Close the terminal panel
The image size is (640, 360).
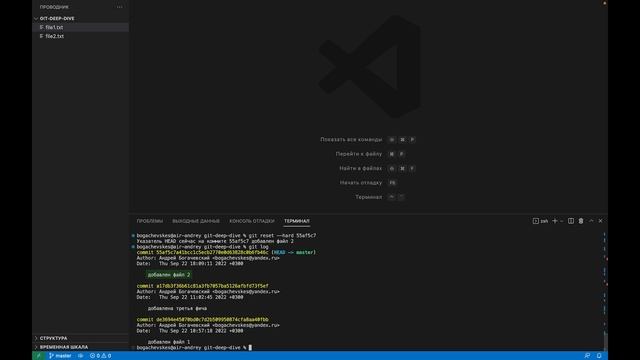pyautogui.click(x=600, y=221)
